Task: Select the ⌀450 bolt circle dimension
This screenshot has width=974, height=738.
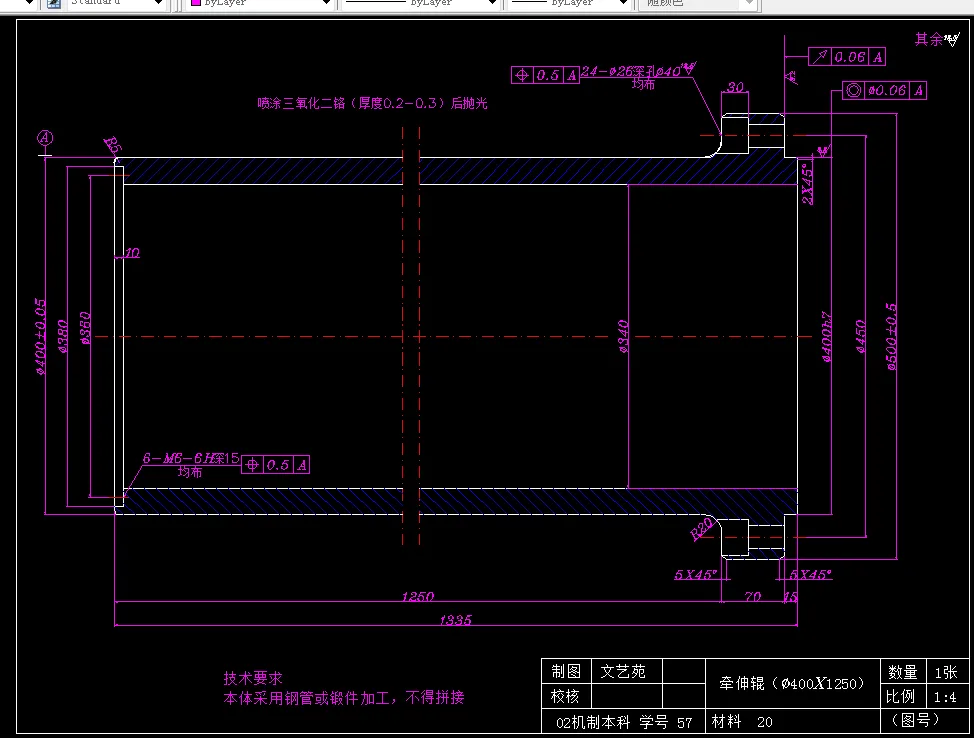Action: tap(860, 337)
